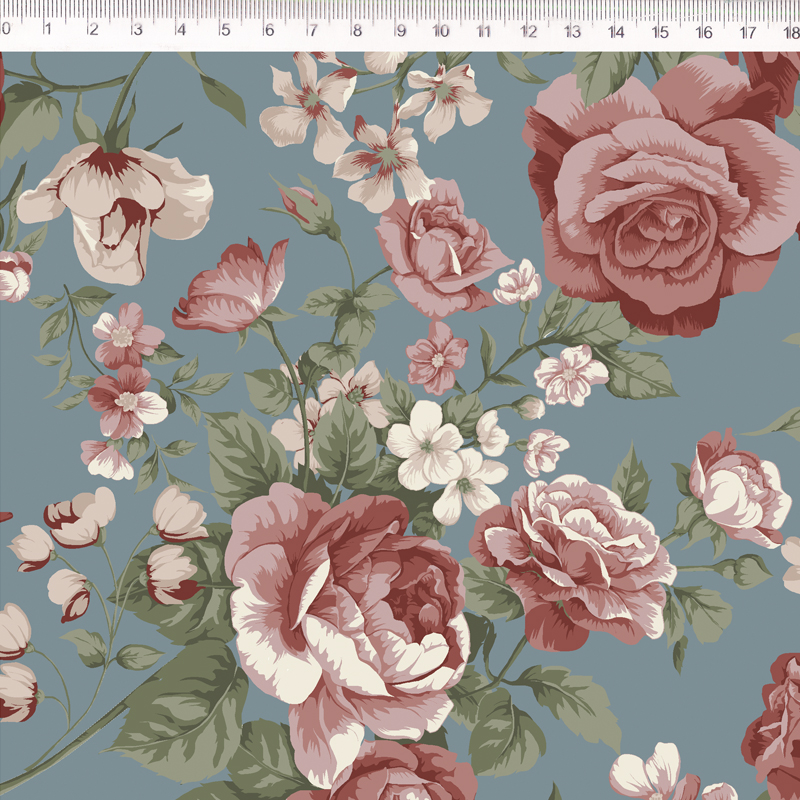Click the 10 mark on the ruler
The image size is (800, 800).
440,30
